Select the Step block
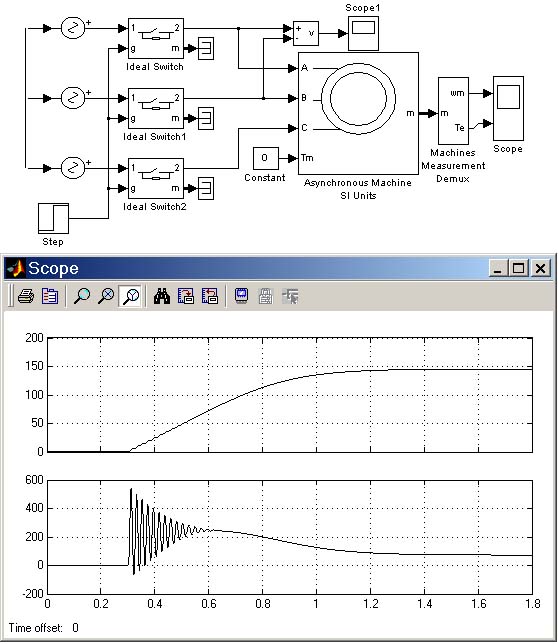Image resolution: width=558 pixels, height=644 pixels. coord(53,218)
